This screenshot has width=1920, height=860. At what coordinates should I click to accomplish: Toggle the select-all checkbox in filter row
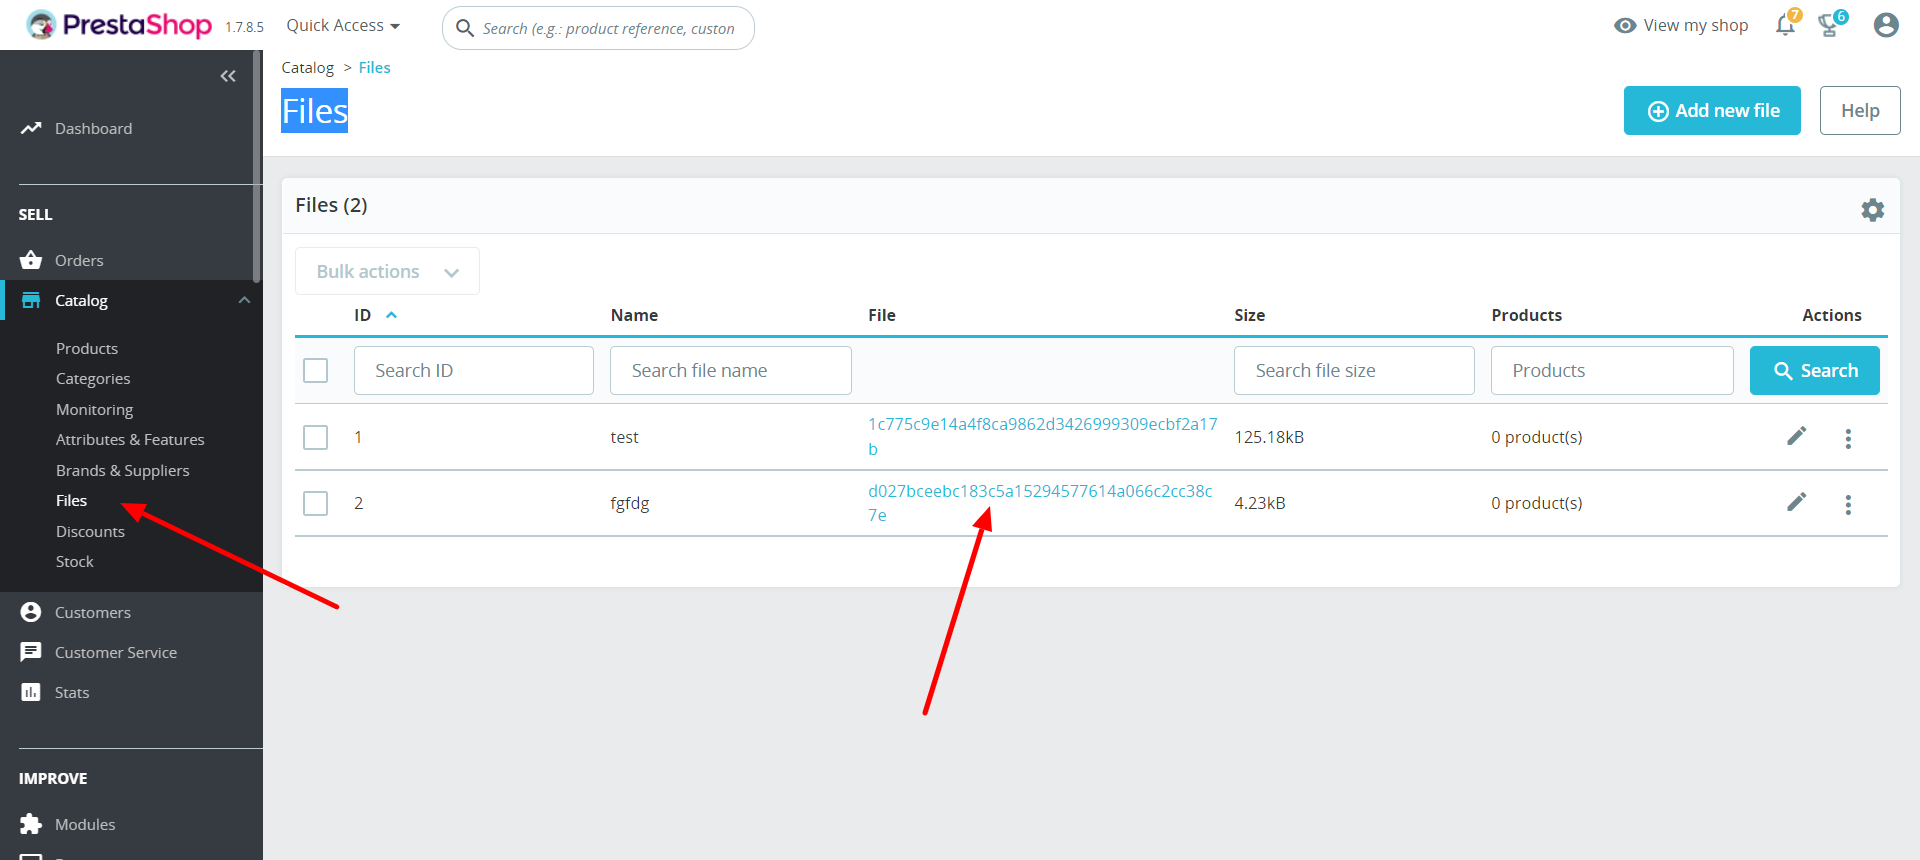[x=315, y=370]
